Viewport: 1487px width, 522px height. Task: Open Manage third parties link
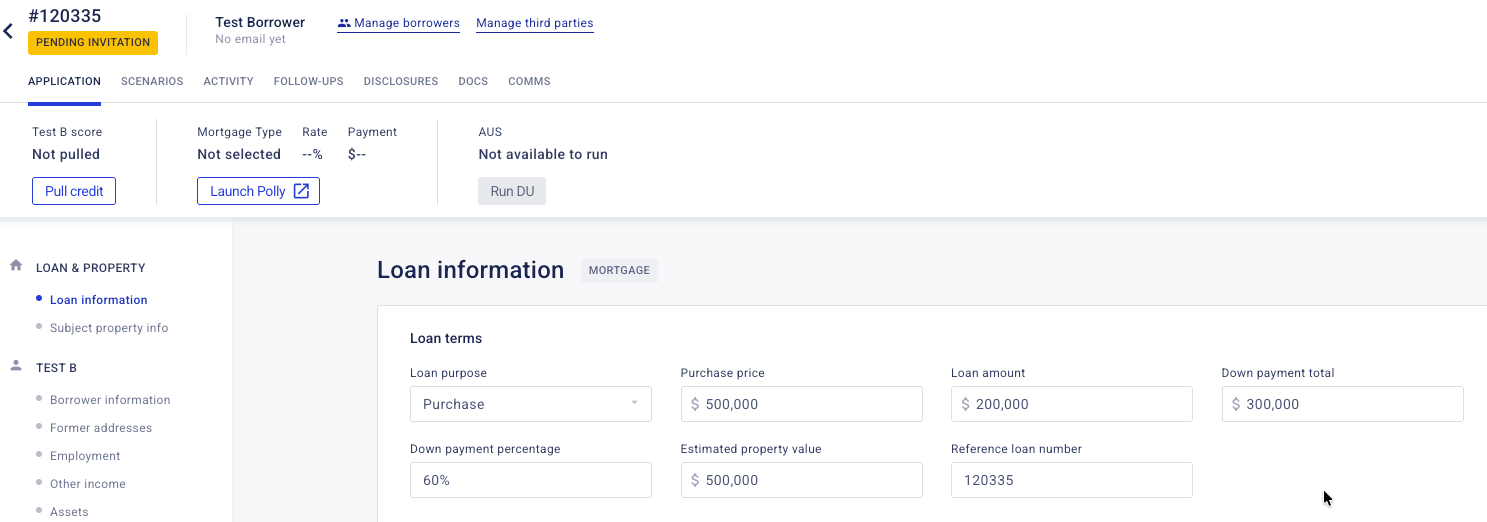pyautogui.click(x=535, y=23)
